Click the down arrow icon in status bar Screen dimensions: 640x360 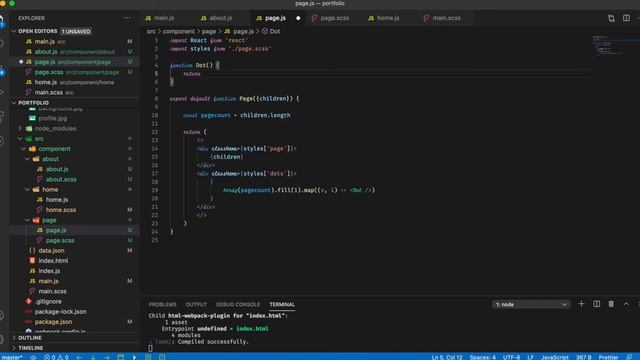tap(93, 357)
